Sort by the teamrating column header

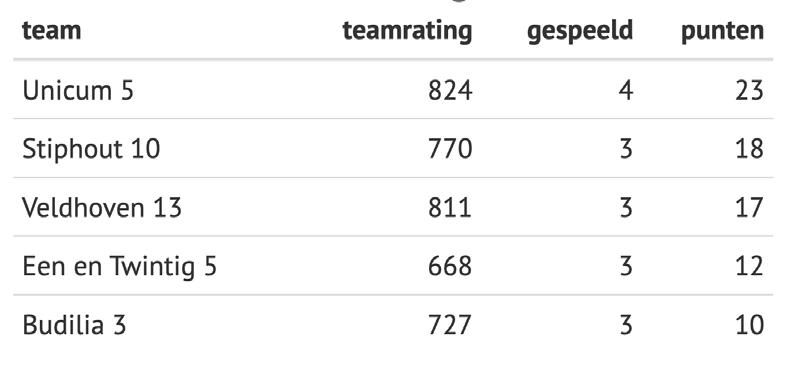[x=407, y=32]
